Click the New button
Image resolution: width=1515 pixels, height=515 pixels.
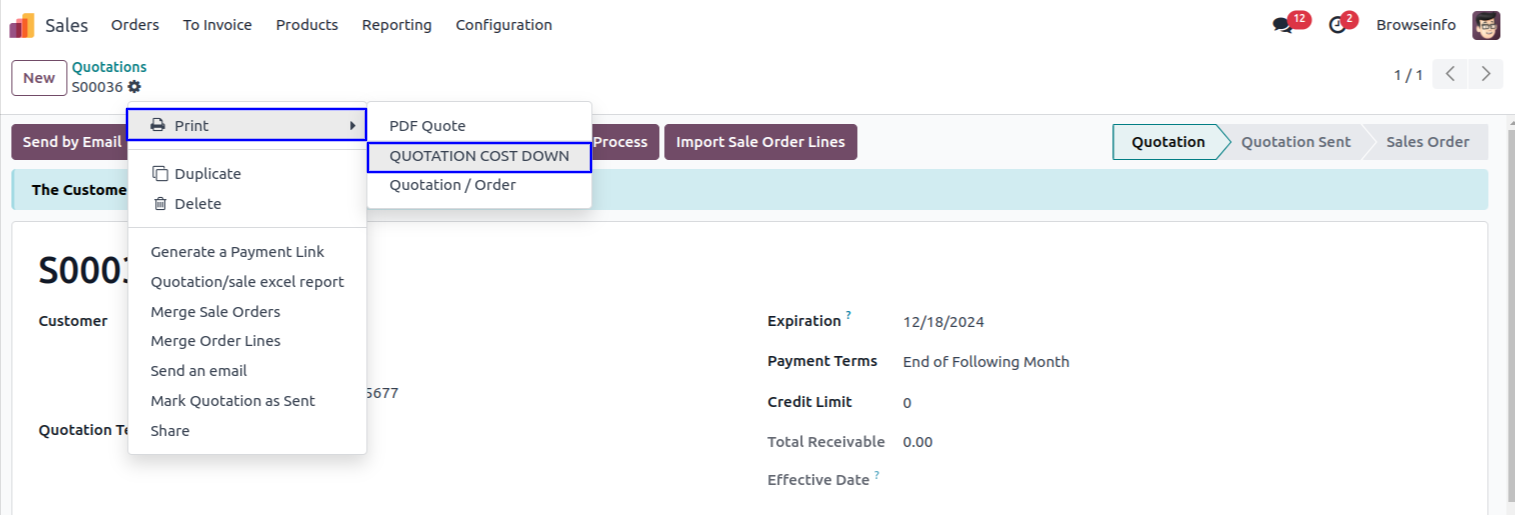coord(39,78)
